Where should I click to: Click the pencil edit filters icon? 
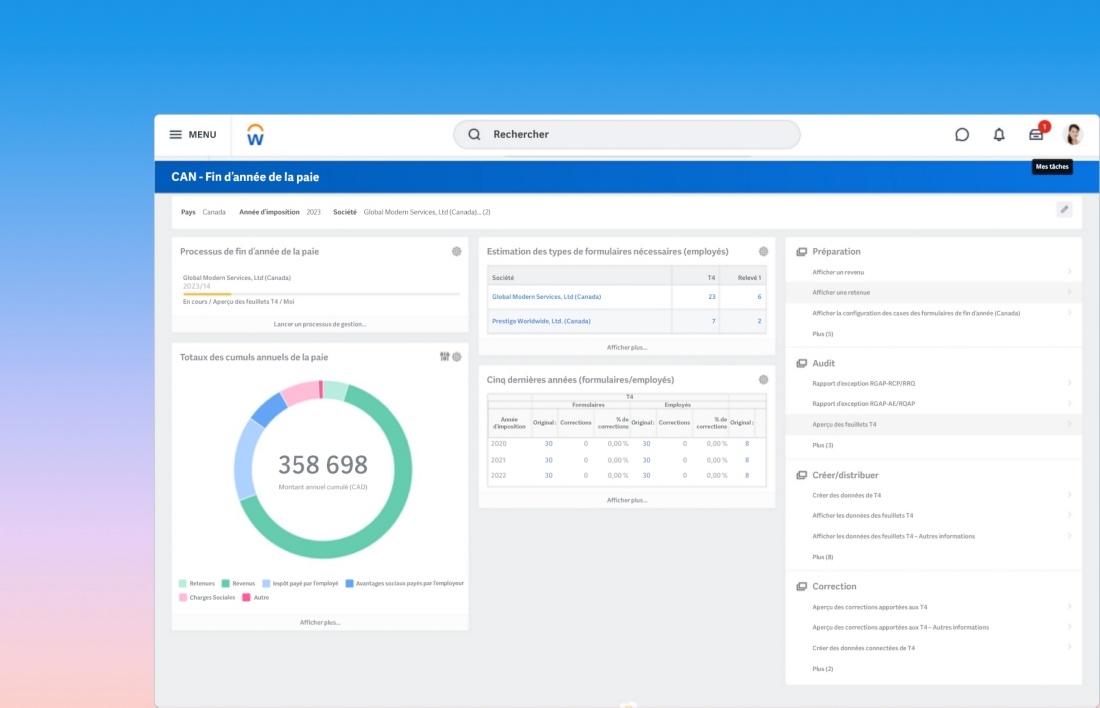(1064, 210)
